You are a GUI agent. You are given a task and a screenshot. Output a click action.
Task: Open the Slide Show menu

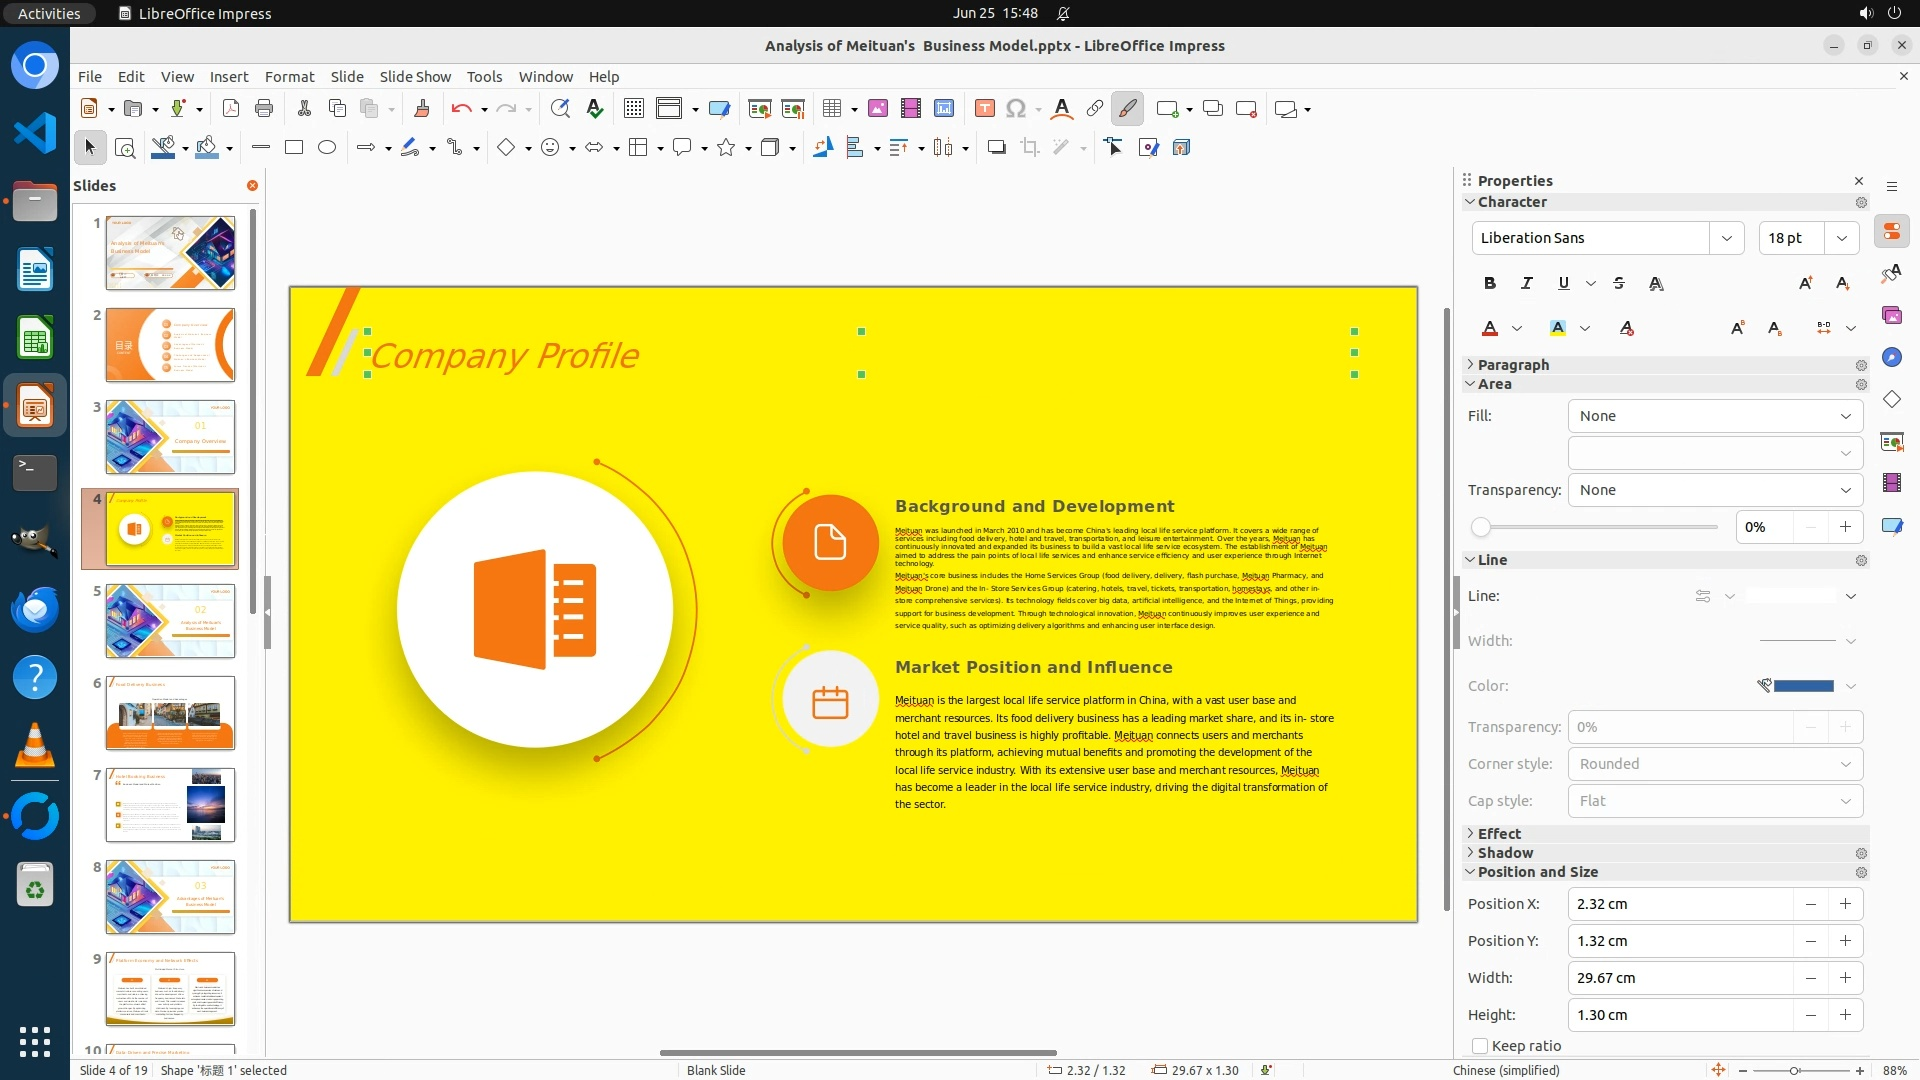coord(415,76)
